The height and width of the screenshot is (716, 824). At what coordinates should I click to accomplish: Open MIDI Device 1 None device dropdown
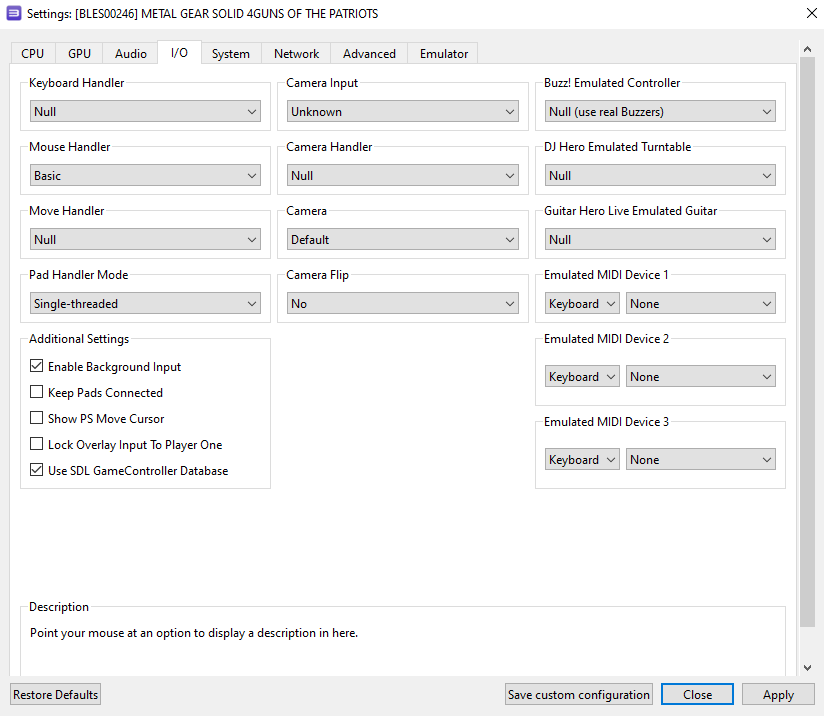pos(701,304)
